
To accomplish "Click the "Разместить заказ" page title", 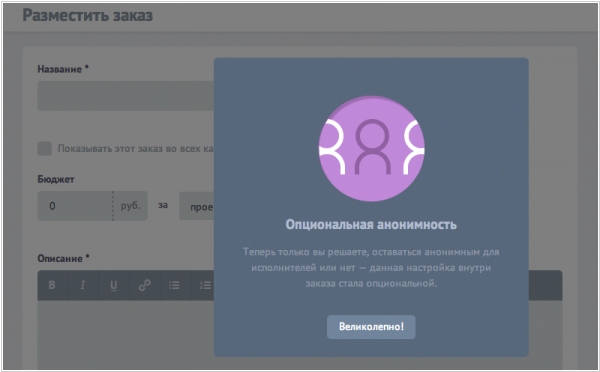I will click(88, 15).
